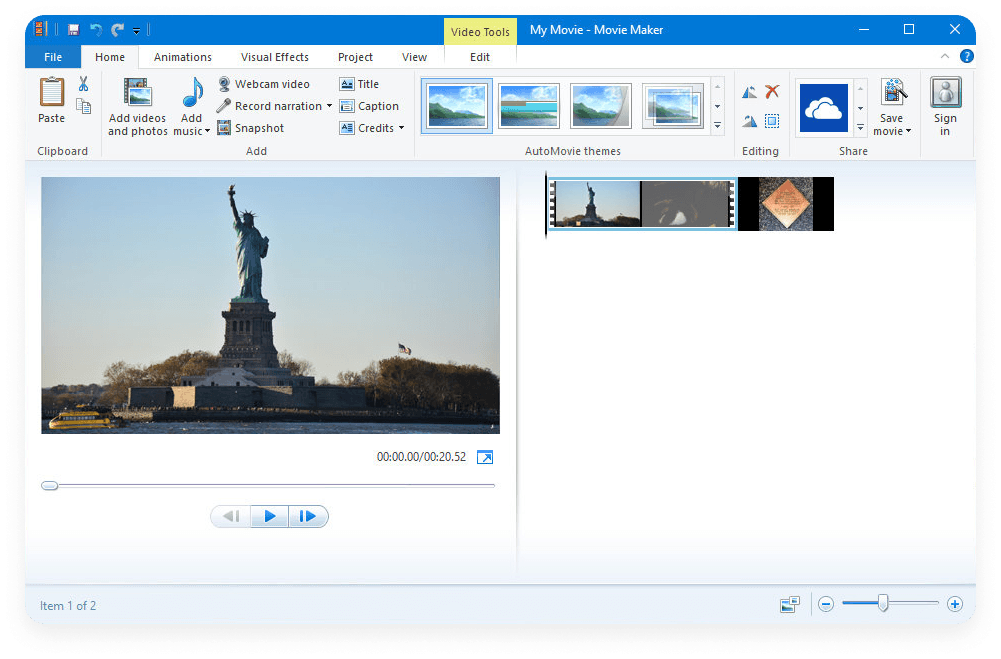Select the Add videos and photos tool
This screenshot has width=1001, height=659.
(x=137, y=105)
